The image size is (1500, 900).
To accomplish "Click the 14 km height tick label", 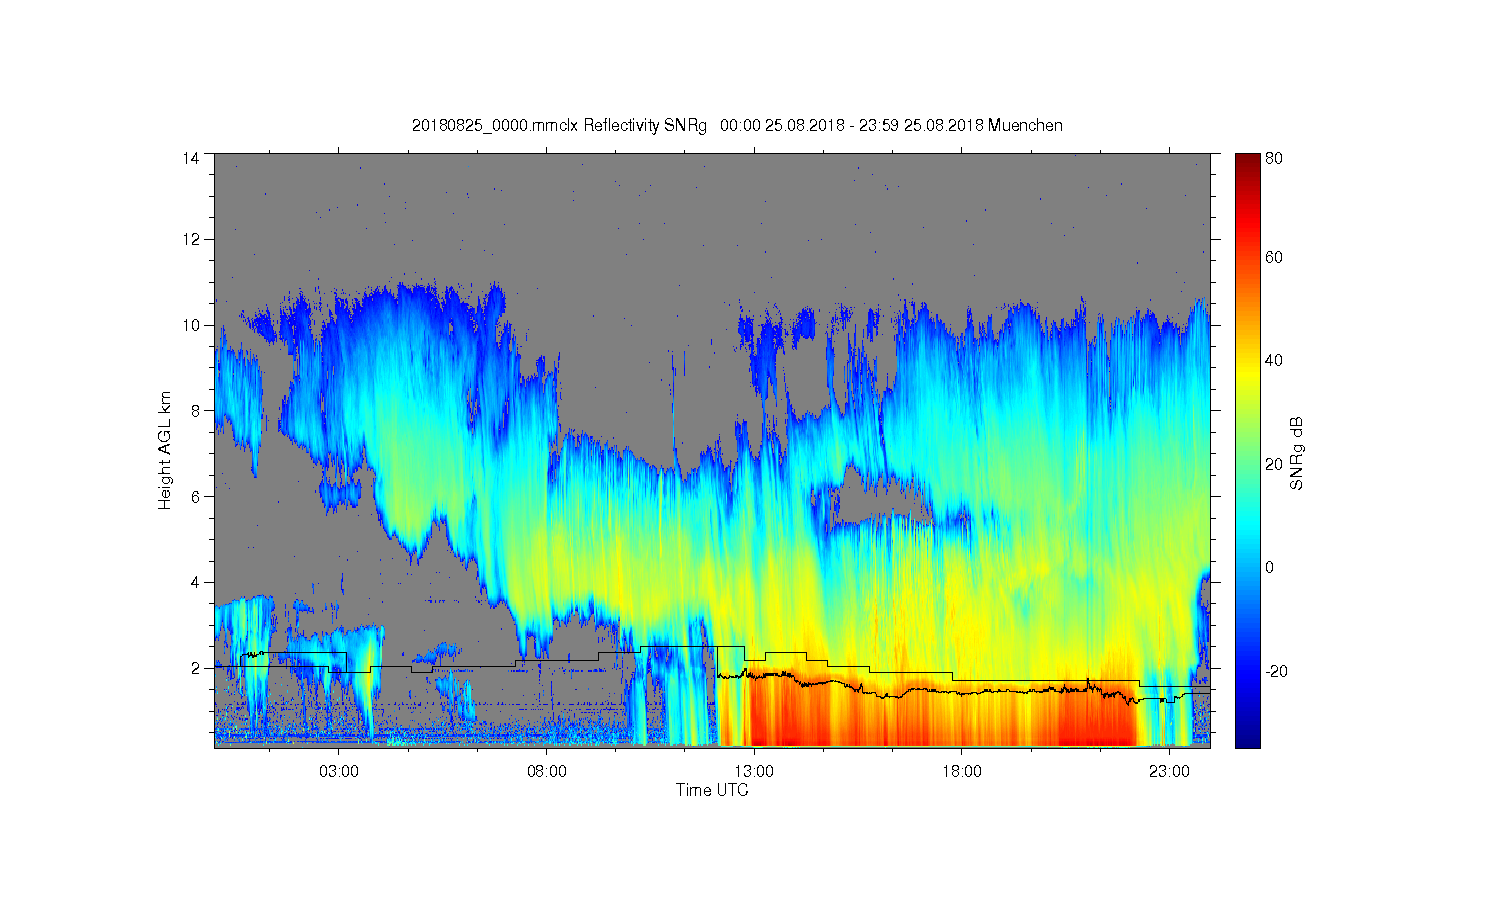I will coord(191,158).
